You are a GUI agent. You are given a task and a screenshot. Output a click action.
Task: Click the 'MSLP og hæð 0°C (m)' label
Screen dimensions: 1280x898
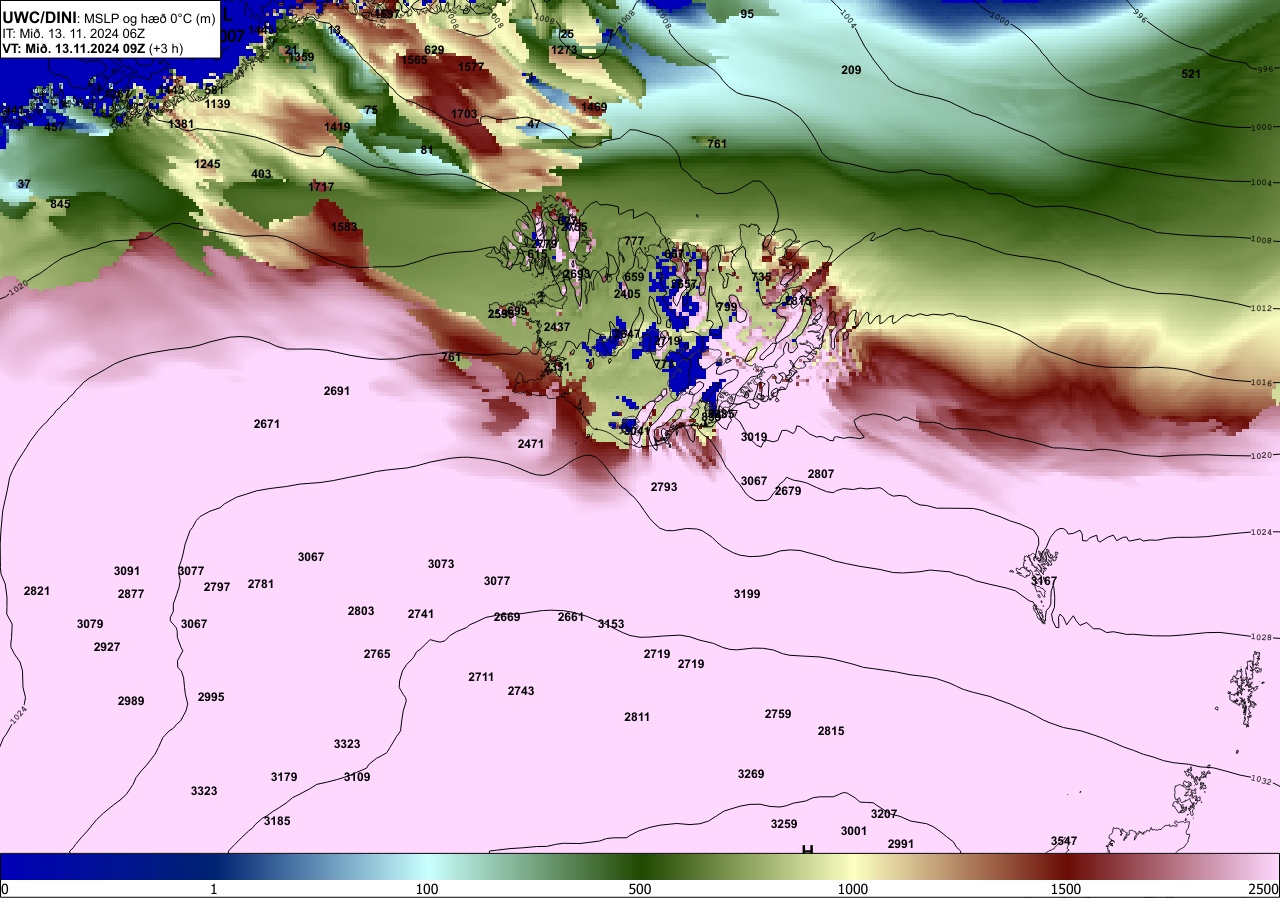(149, 18)
